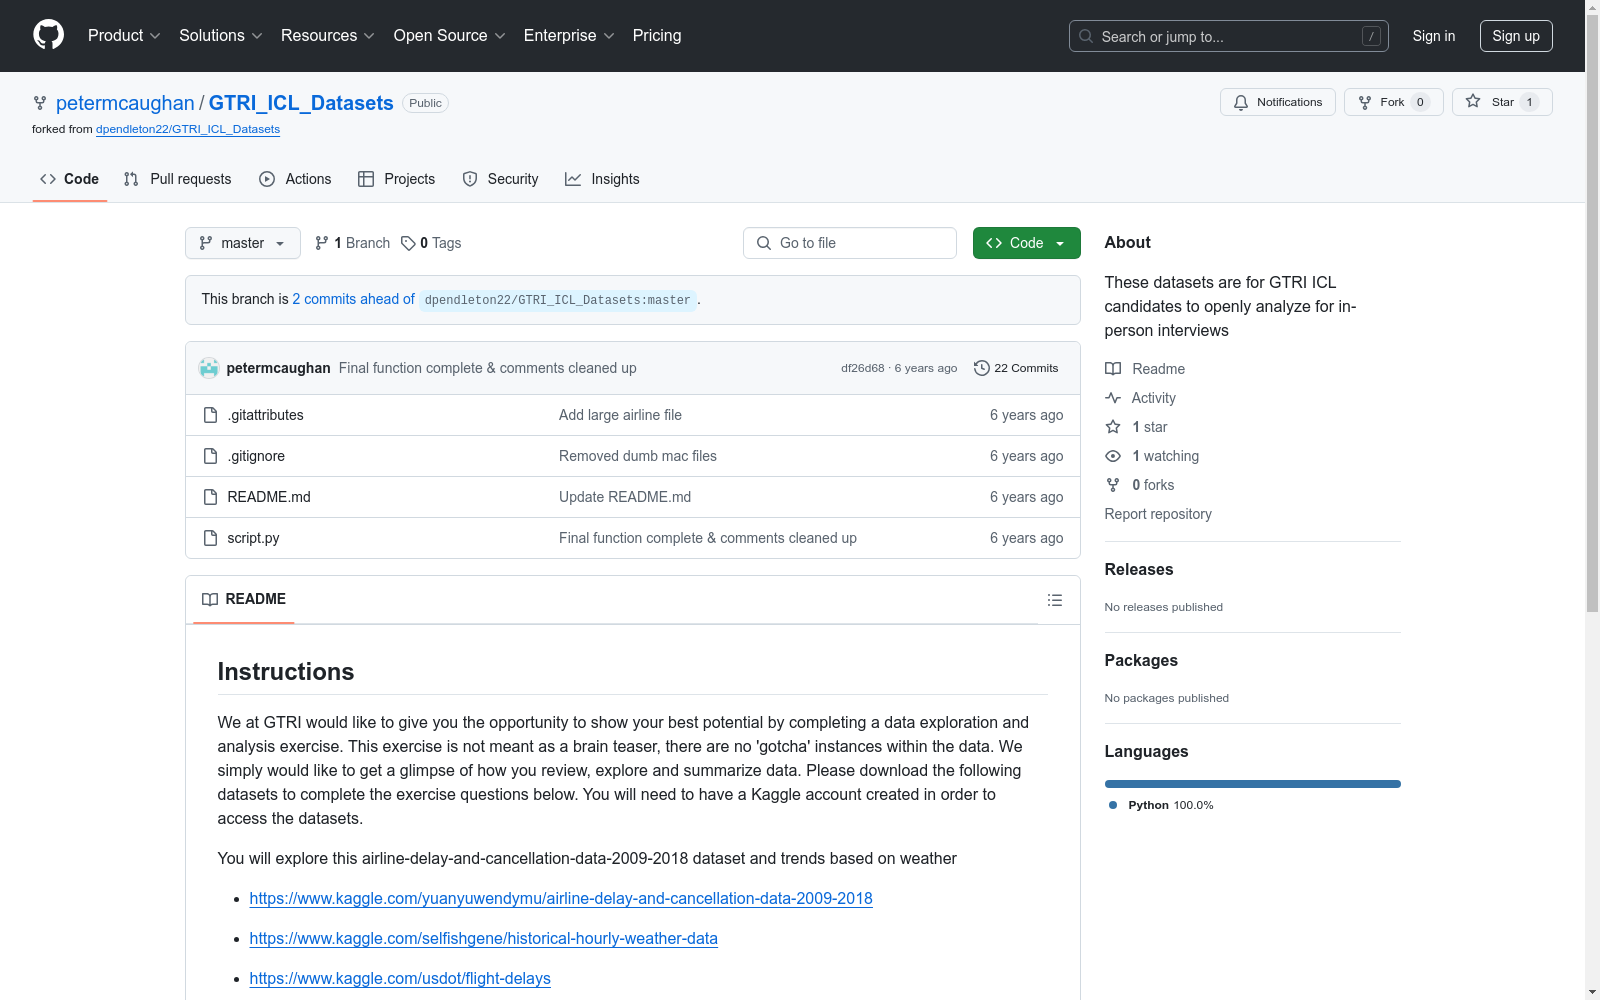Screen dimensions: 1600x1000
Task: Open GTRI_ICL_Datasets repository link
Action: click(301, 103)
